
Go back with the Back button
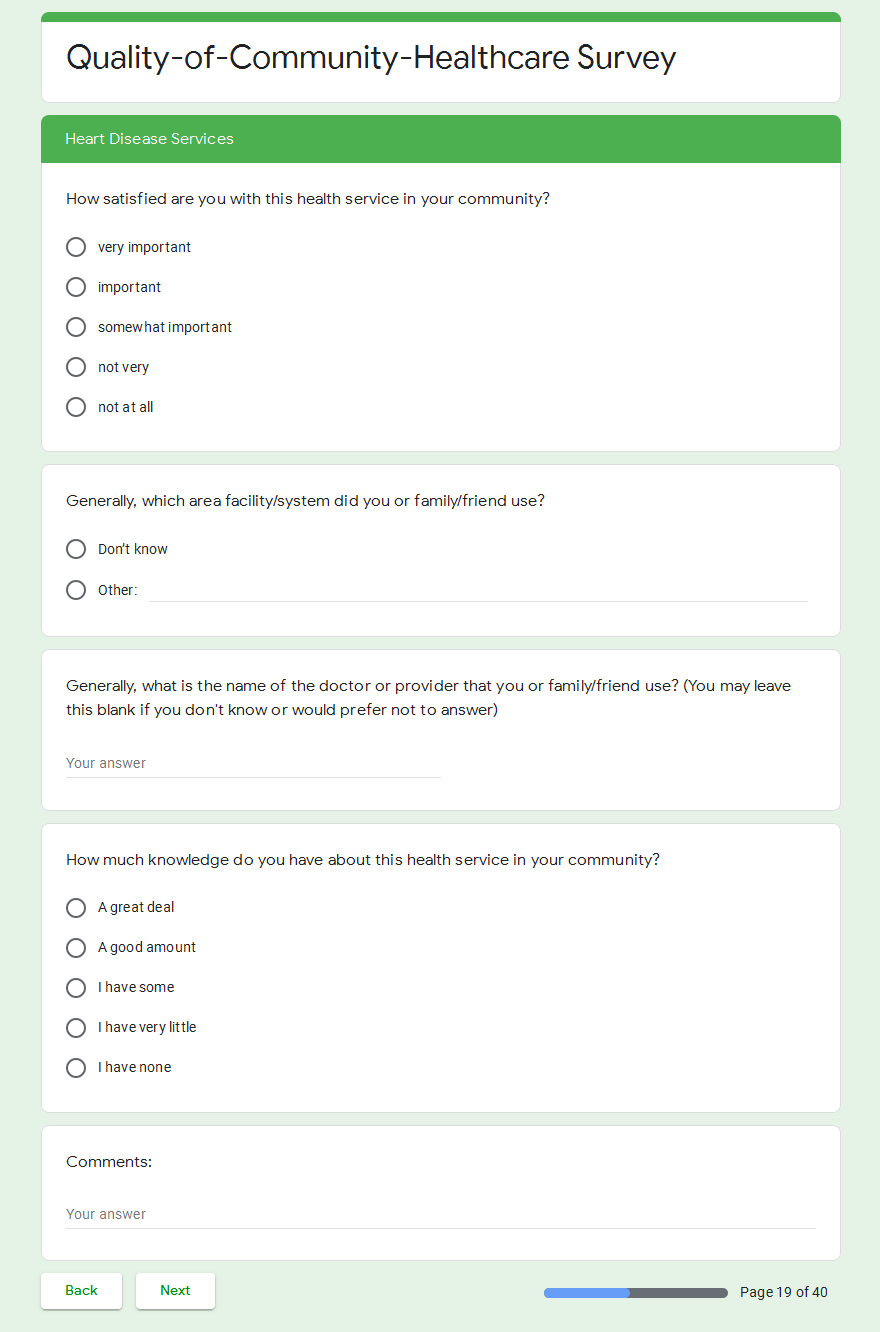tap(81, 1291)
